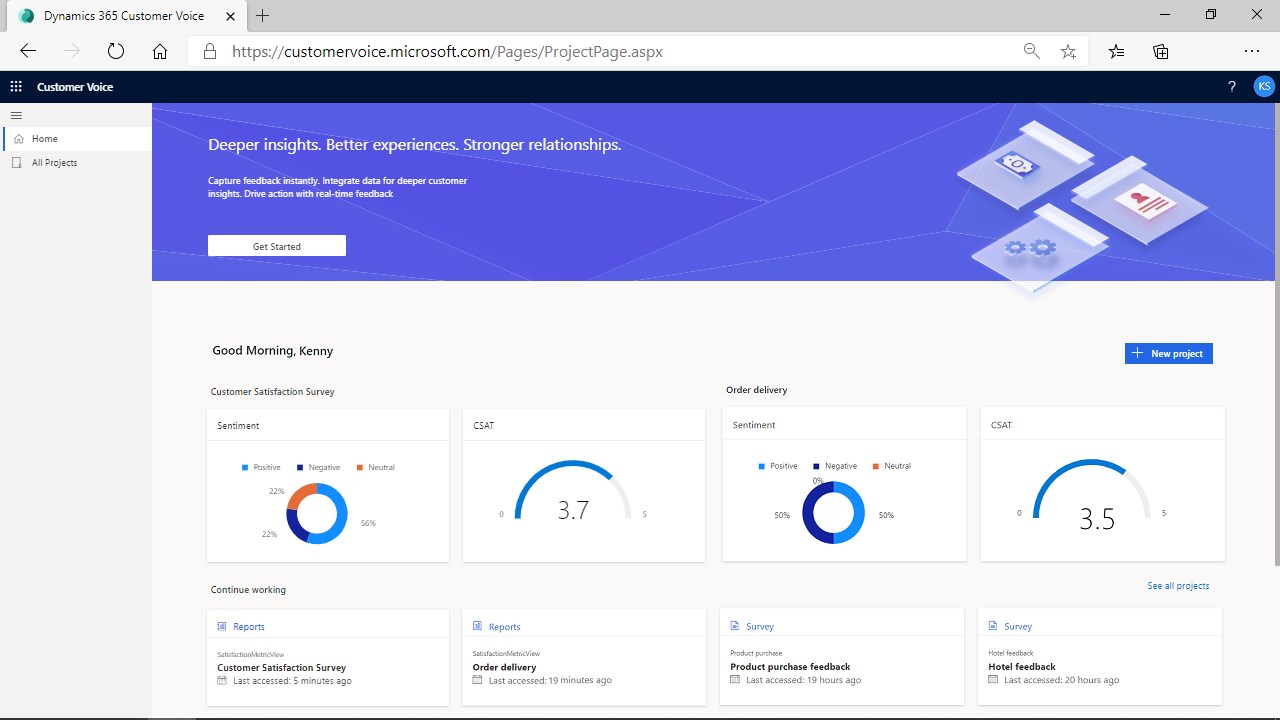Open the favorites list icon

(x=1117, y=51)
